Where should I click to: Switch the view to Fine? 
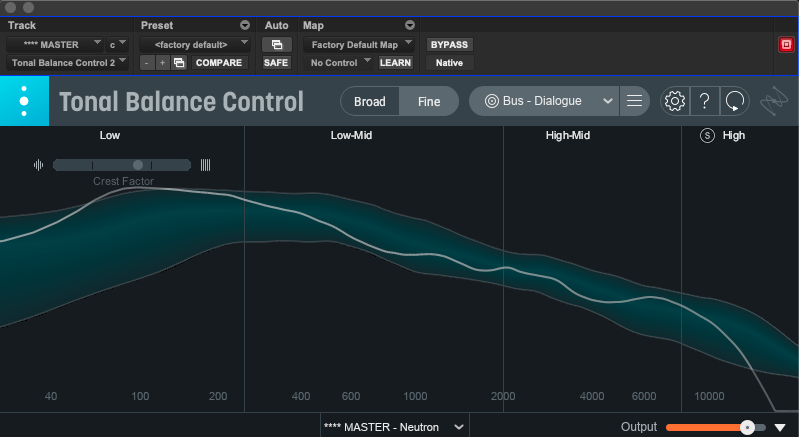point(429,101)
